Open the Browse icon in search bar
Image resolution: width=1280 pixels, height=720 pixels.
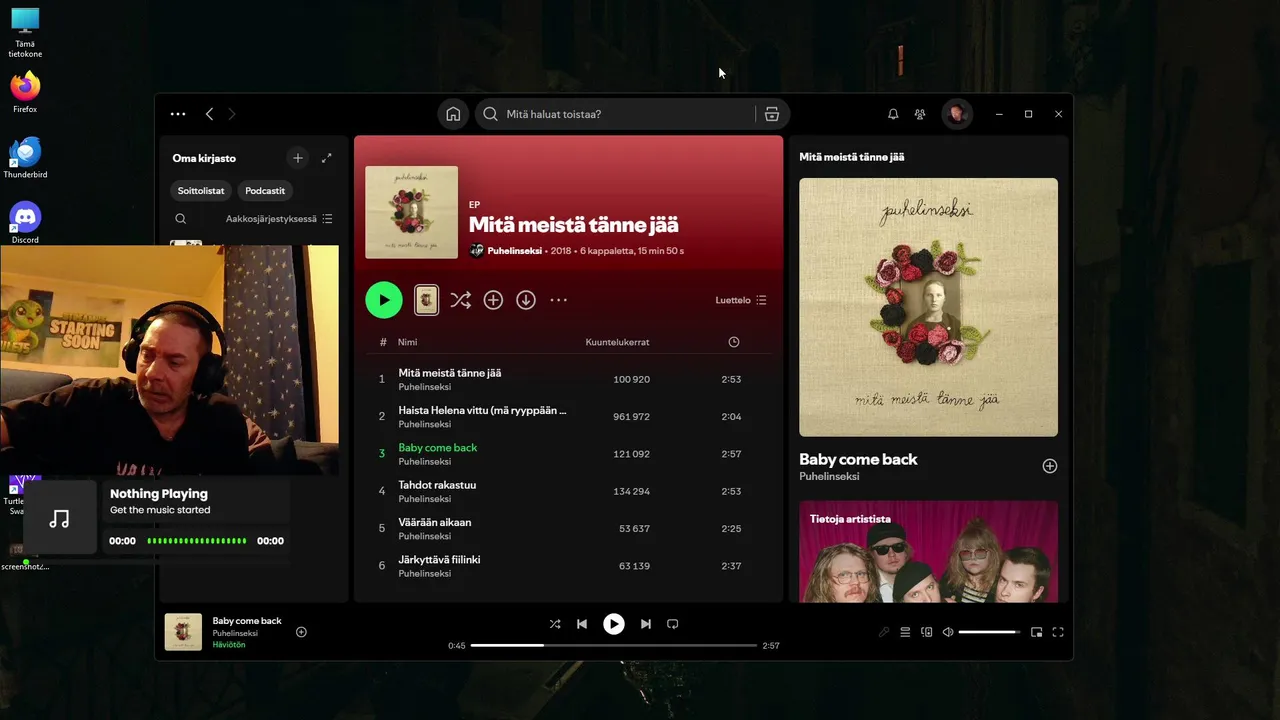772,114
